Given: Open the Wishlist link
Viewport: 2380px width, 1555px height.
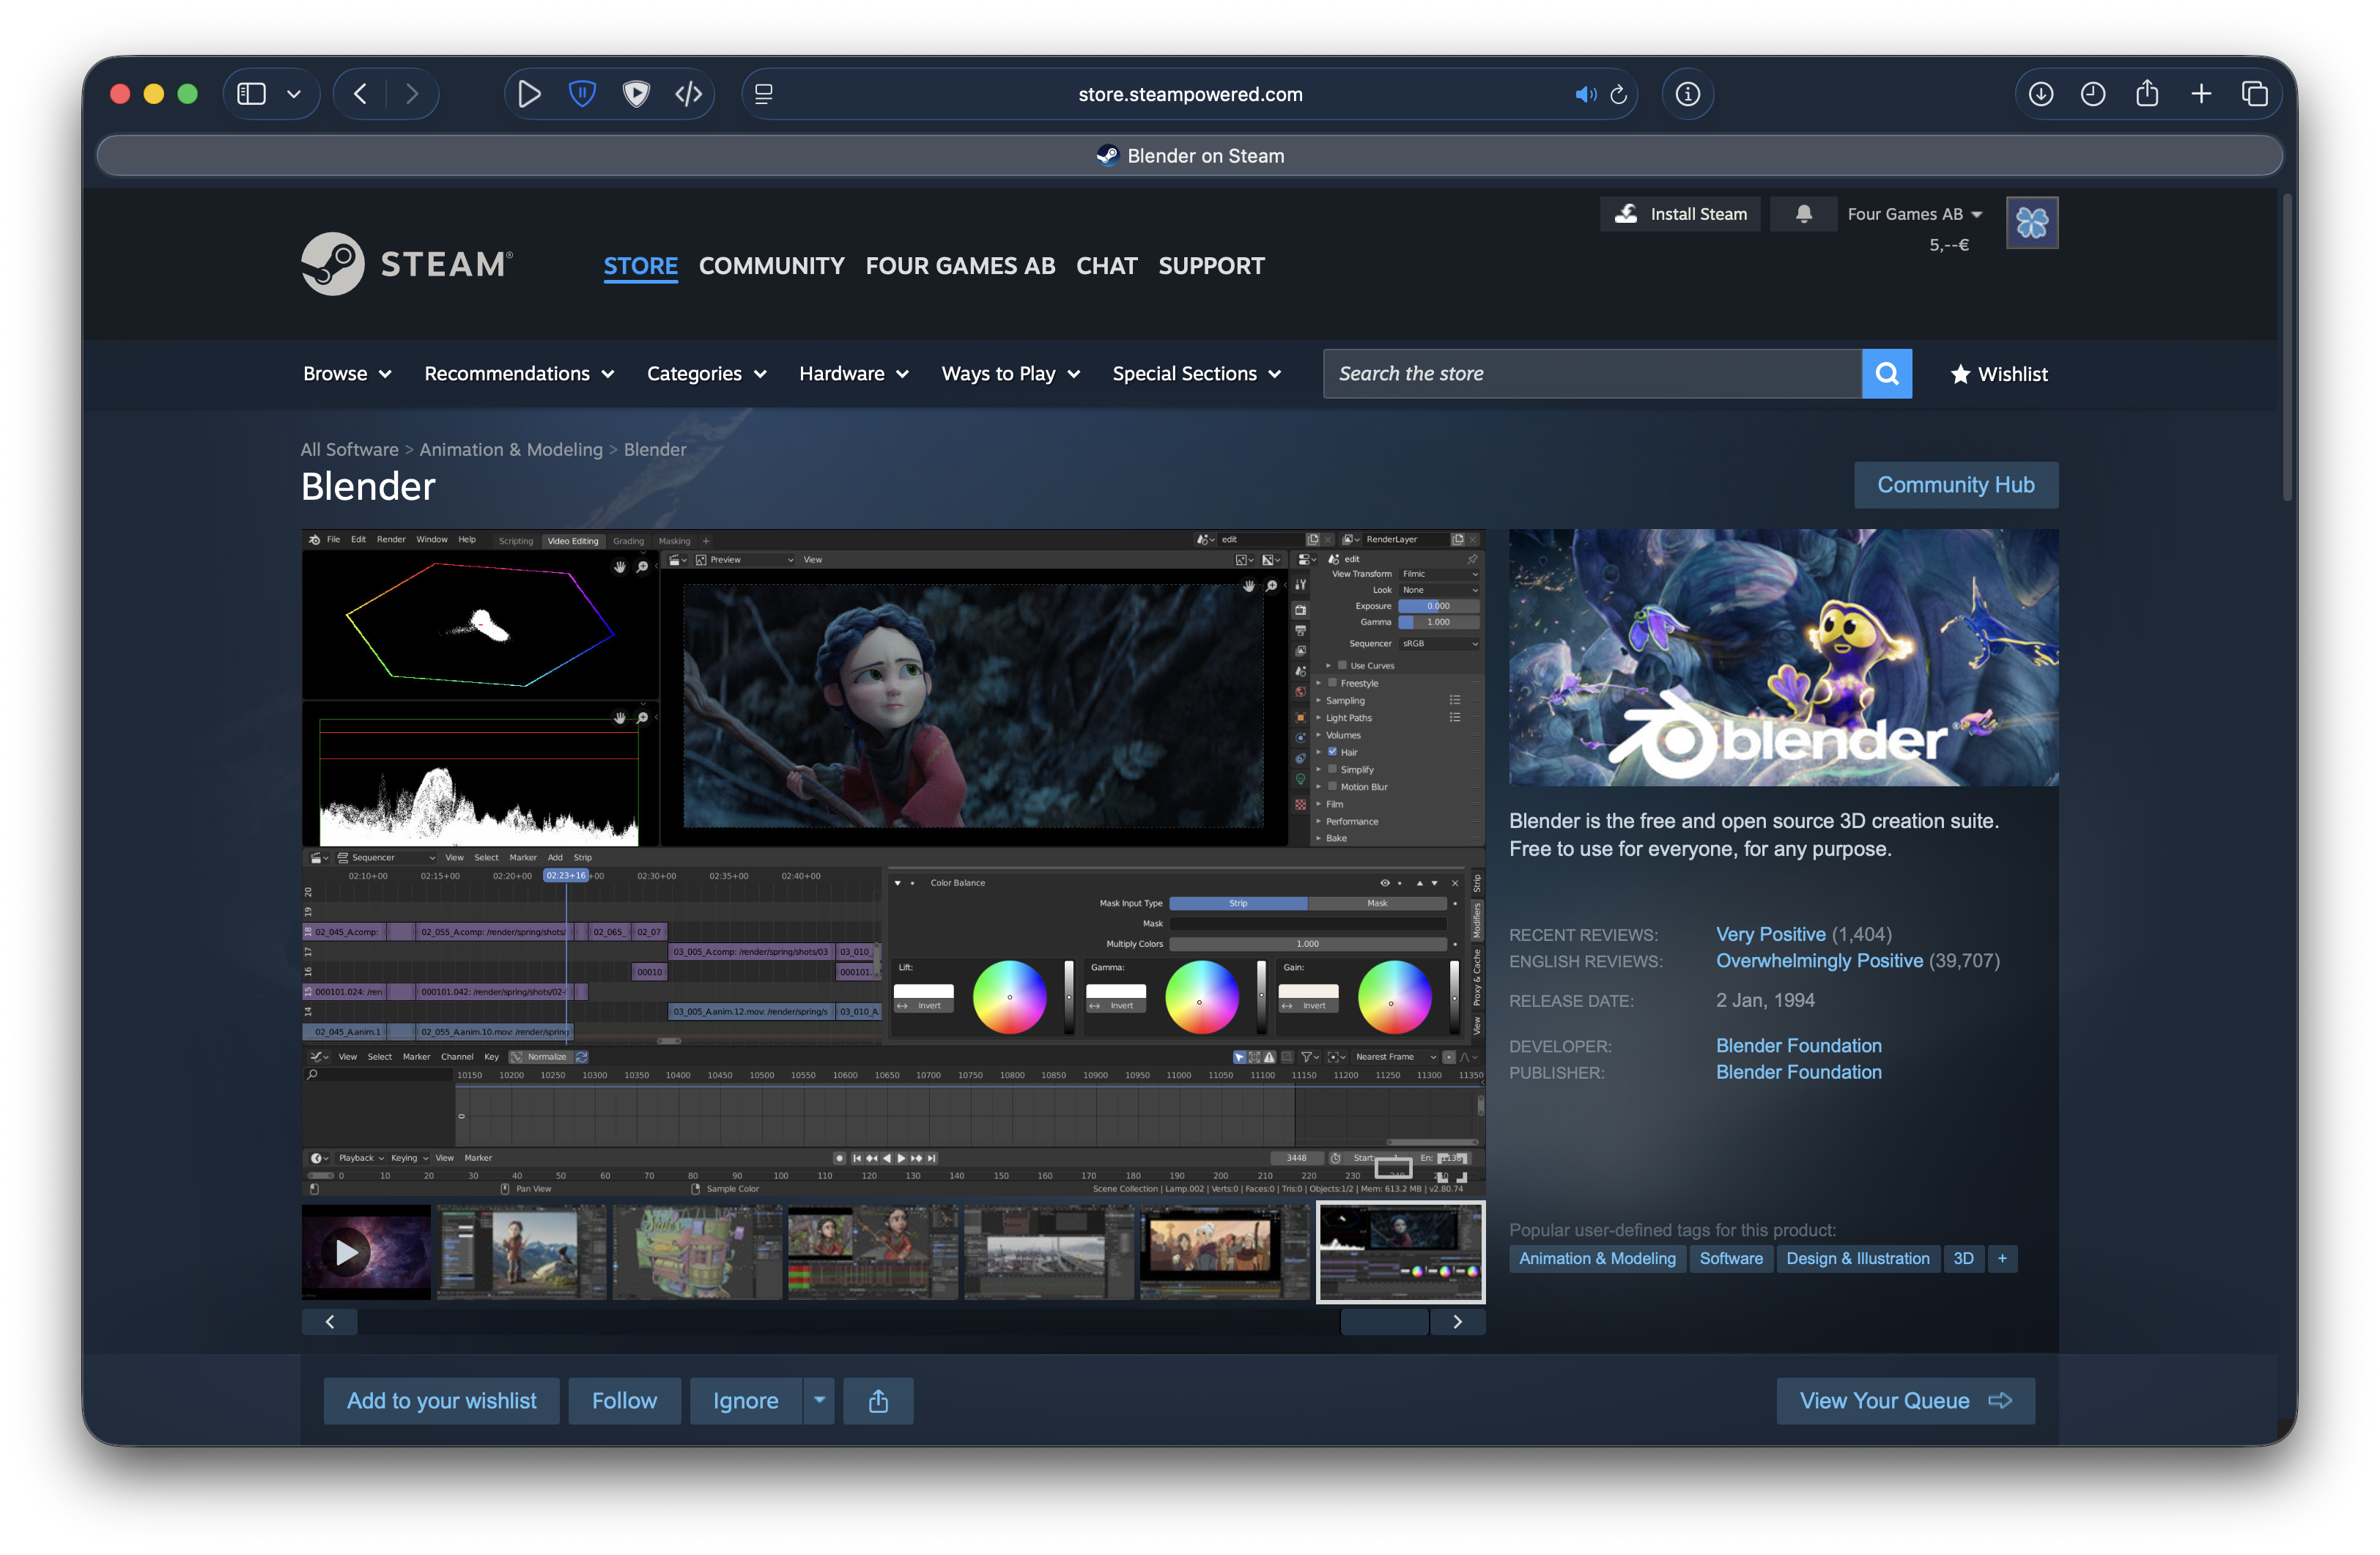Looking at the screenshot, I should point(1999,374).
